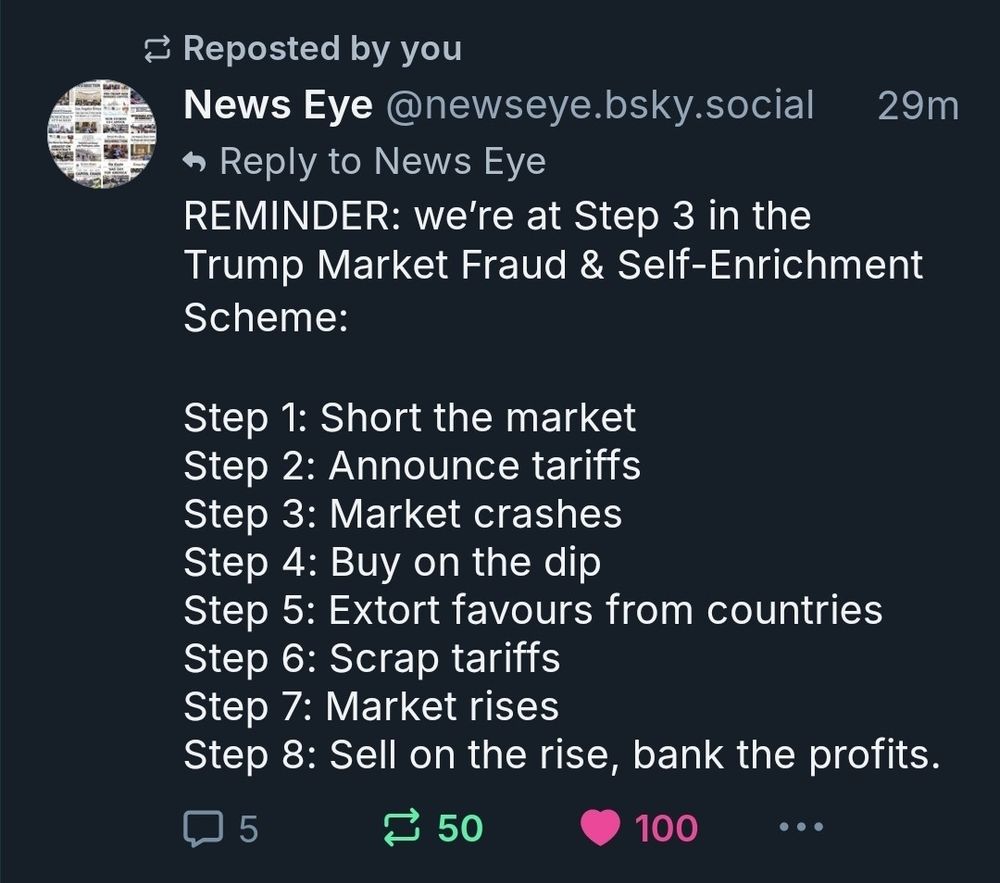
Task: Click the 29m post timestamp
Action: pyautogui.click(x=917, y=104)
